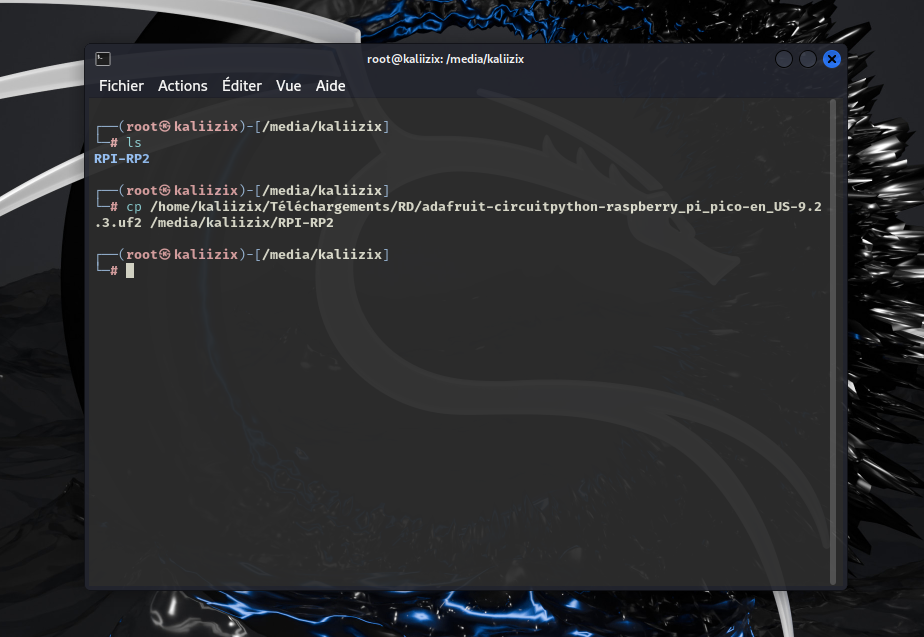
Task: Close the terminal with blue X button
Action: tap(831, 59)
